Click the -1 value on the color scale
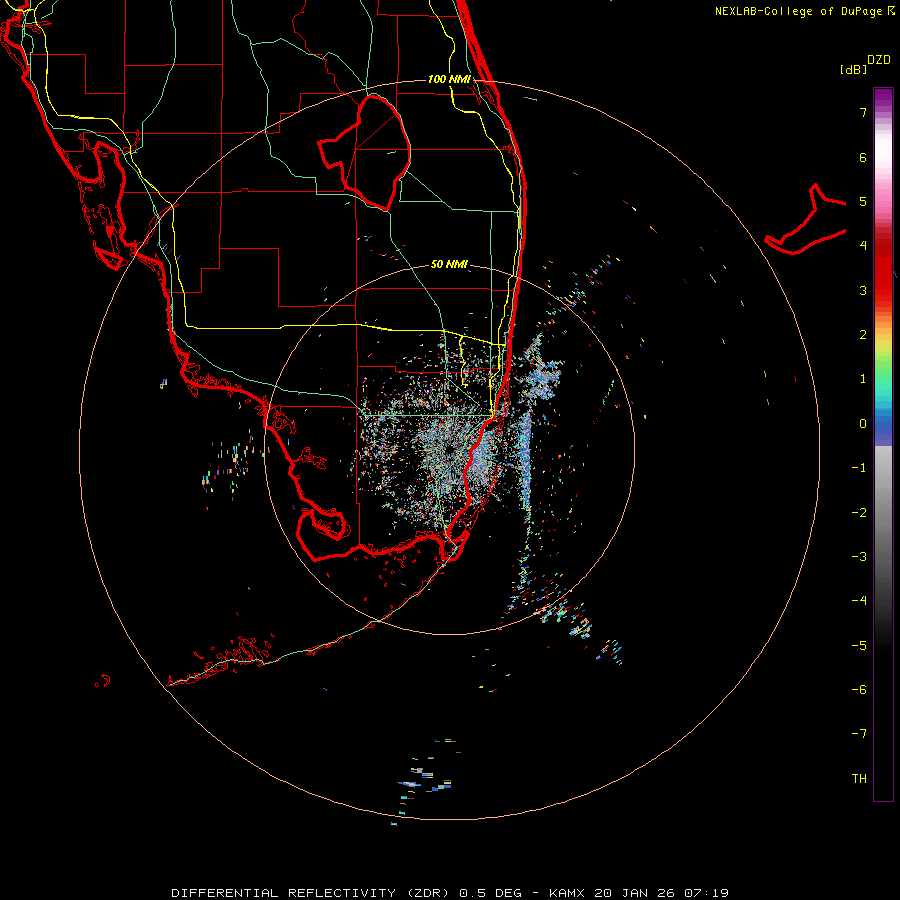This screenshot has width=900, height=900. click(859, 468)
